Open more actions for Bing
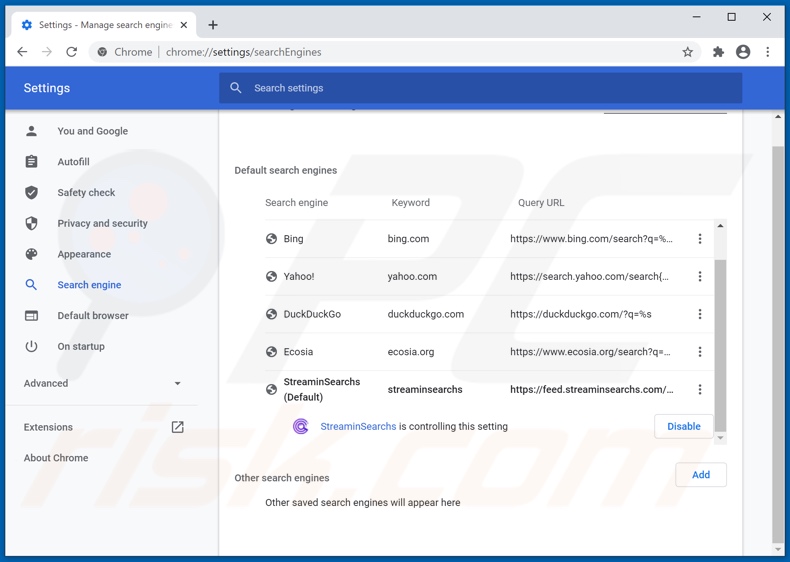The width and height of the screenshot is (790, 562). (x=699, y=239)
